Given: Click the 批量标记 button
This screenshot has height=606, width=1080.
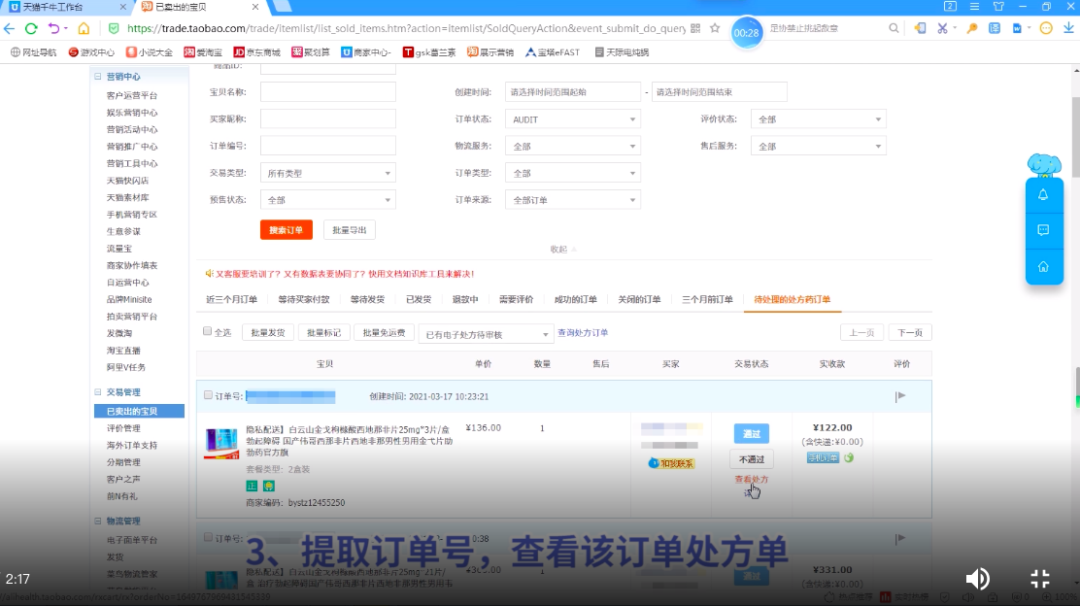Looking at the screenshot, I should point(324,333).
